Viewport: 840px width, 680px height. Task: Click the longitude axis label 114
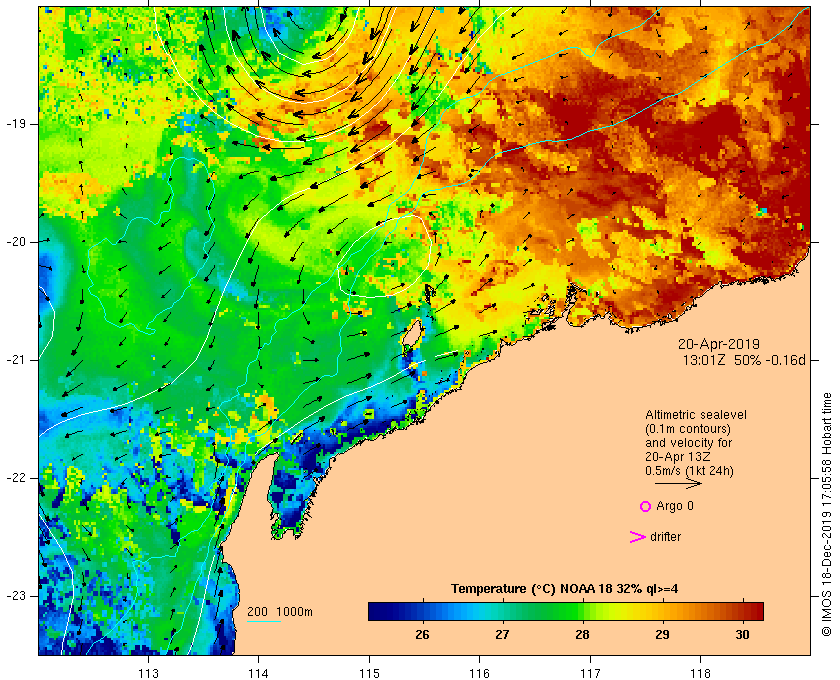pyautogui.click(x=258, y=673)
